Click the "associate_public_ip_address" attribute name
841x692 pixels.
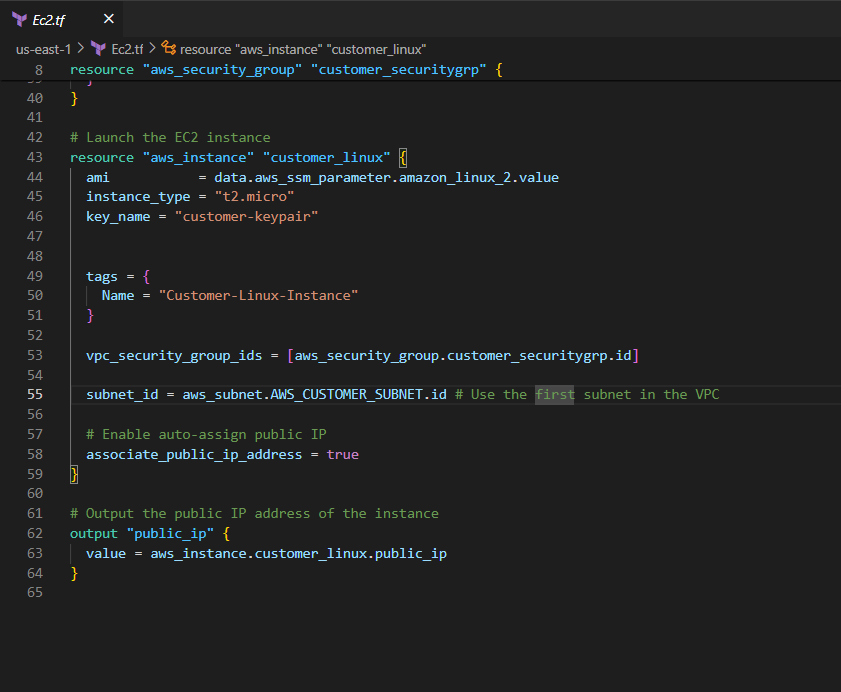click(194, 454)
